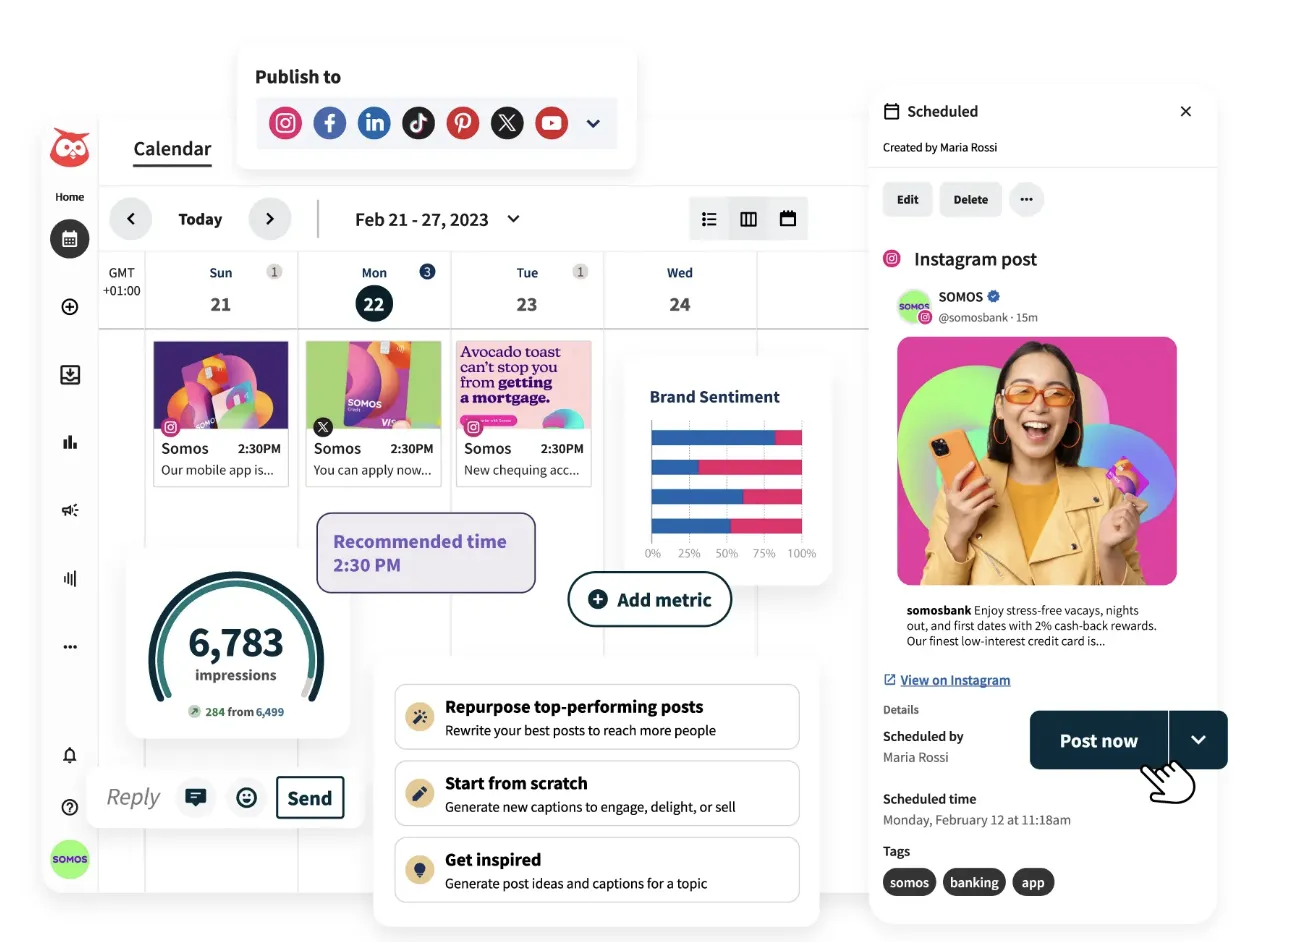Screen dimensions: 1292x942
Task: Click the create plus sidebar icon
Action: click(70, 307)
